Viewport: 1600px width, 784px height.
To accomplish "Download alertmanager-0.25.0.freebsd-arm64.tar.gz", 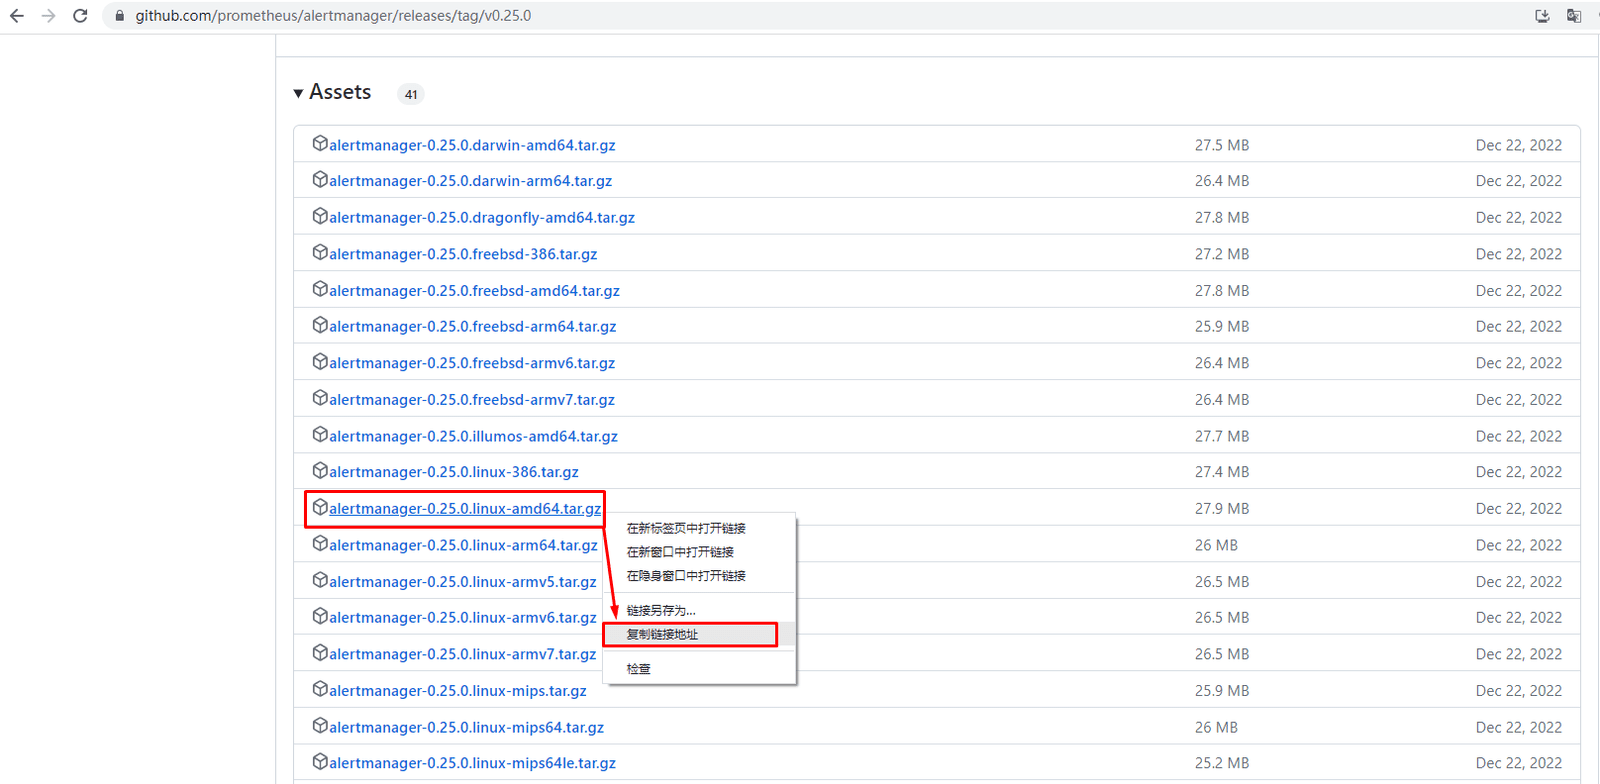I will 472,327.
